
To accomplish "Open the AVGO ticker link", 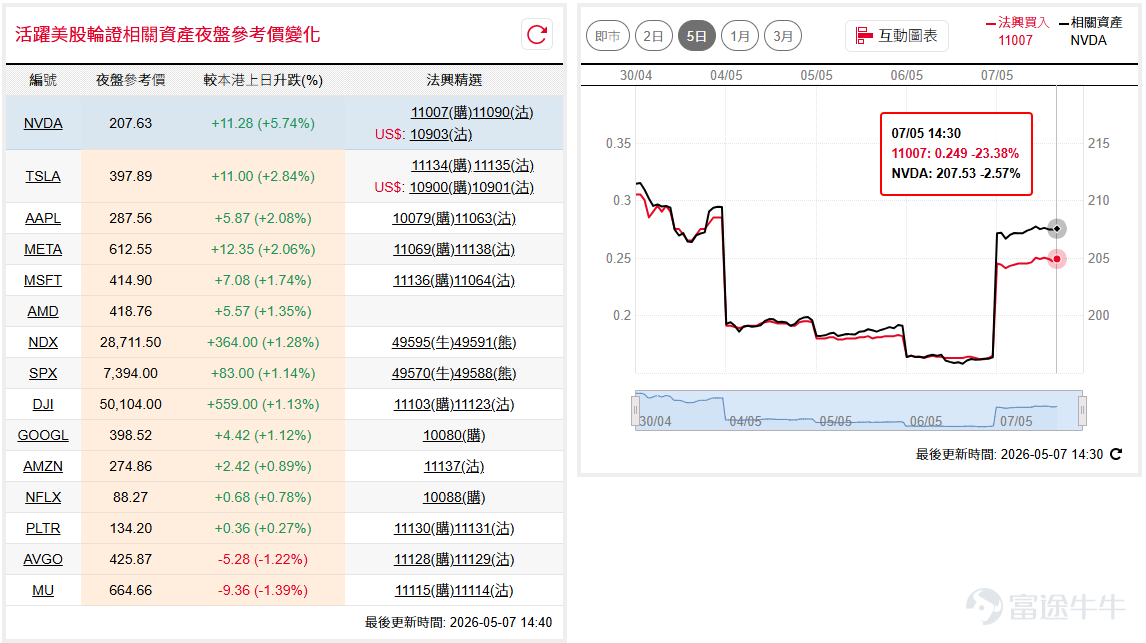I will [43, 559].
